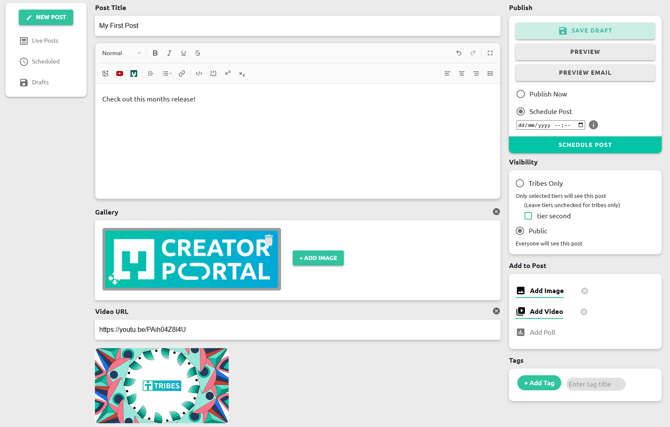Image resolution: width=670 pixels, height=427 pixels.
Task: Remove the Gallery section
Action: 496,212
